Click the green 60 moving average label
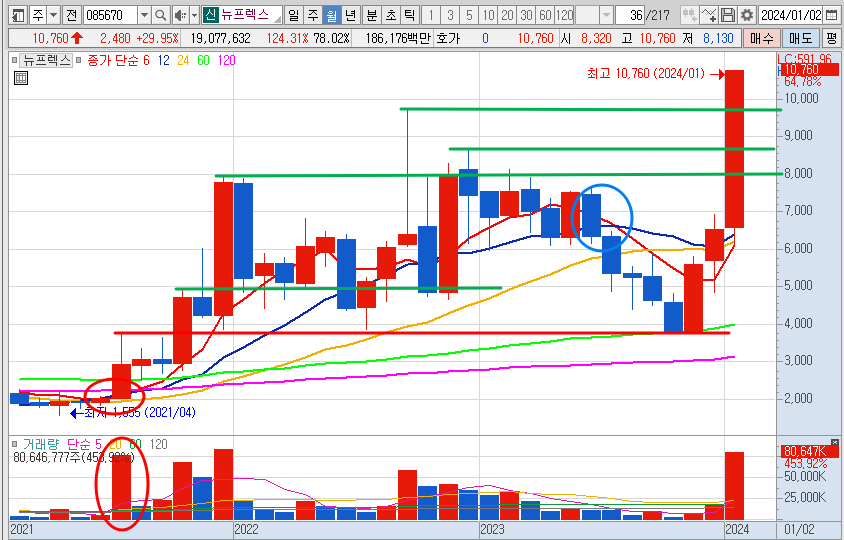Screen dimensions: 844x540 [x=203, y=60]
